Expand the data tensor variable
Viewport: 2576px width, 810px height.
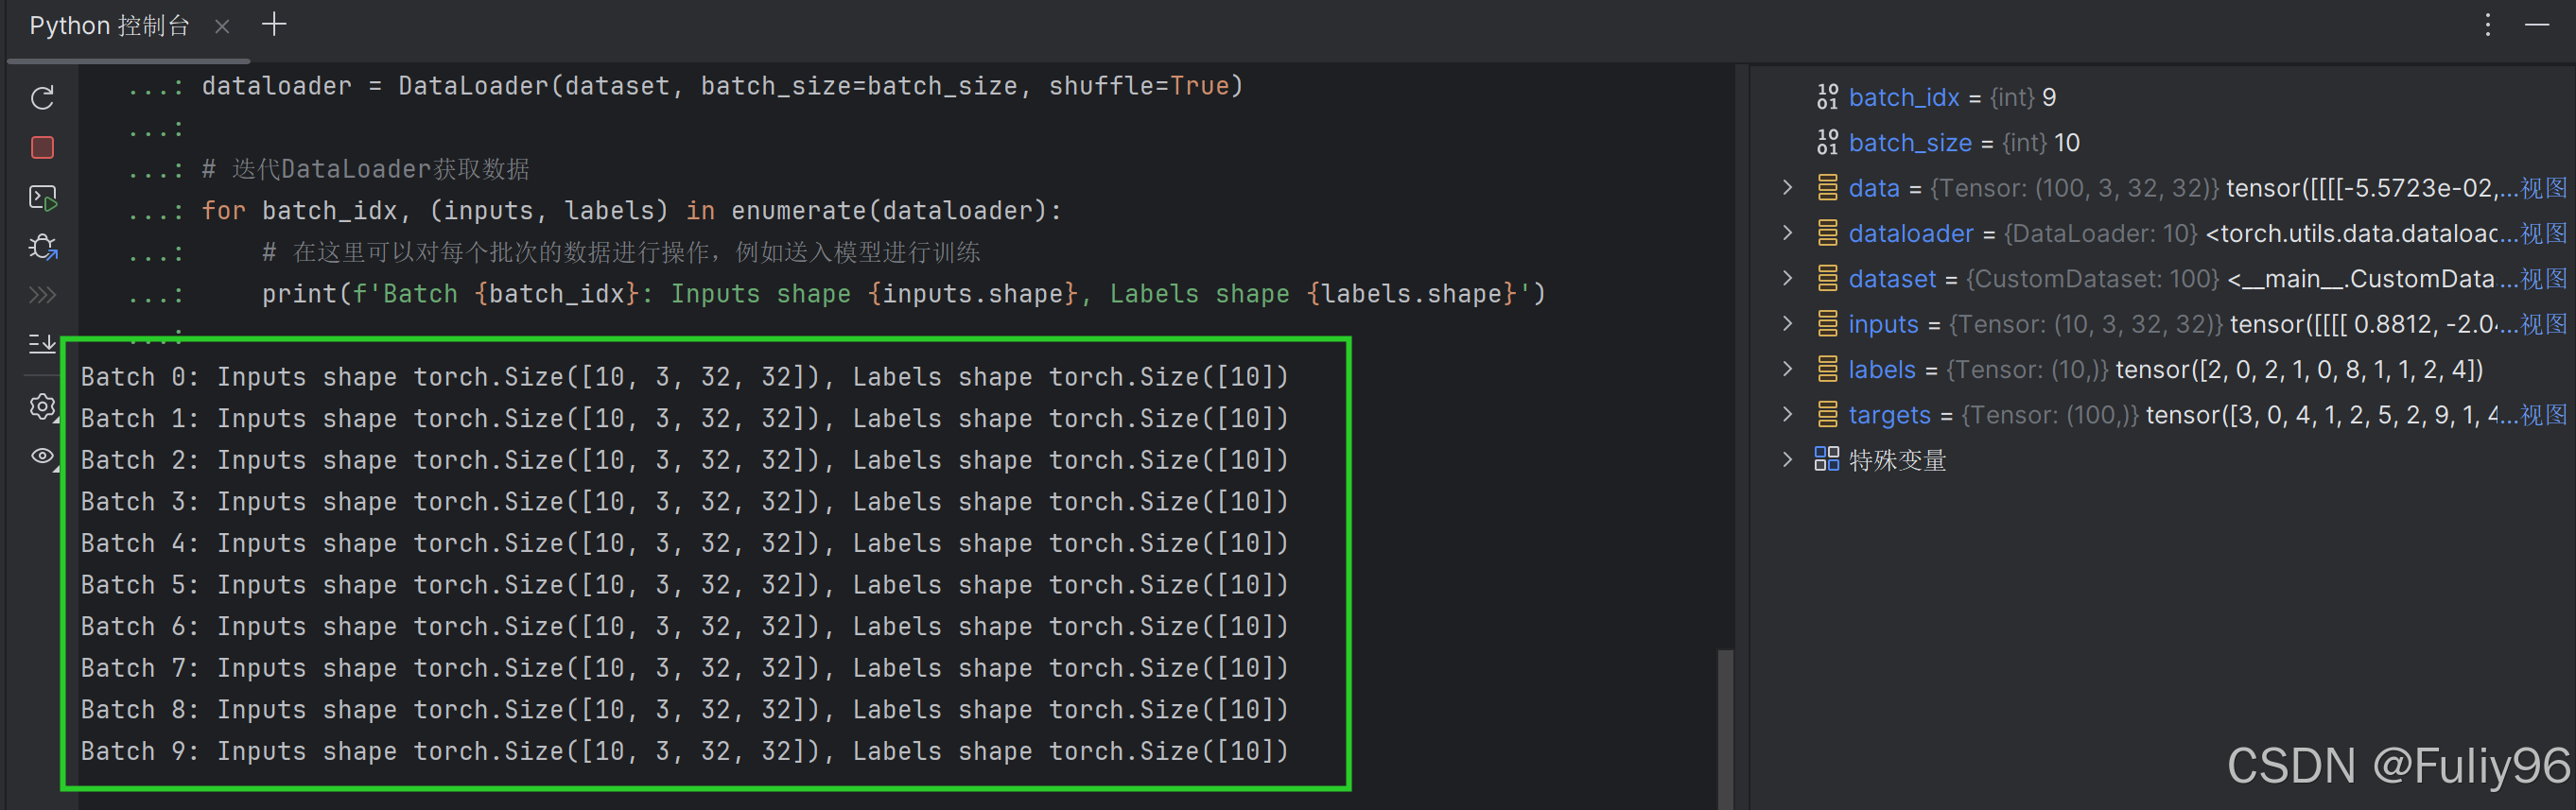[1787, 187]
